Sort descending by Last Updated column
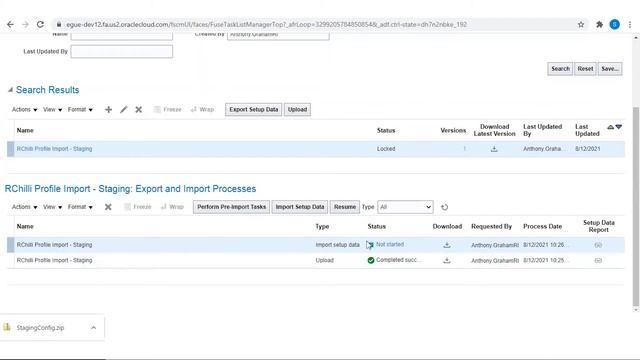 tap(619, 127)
